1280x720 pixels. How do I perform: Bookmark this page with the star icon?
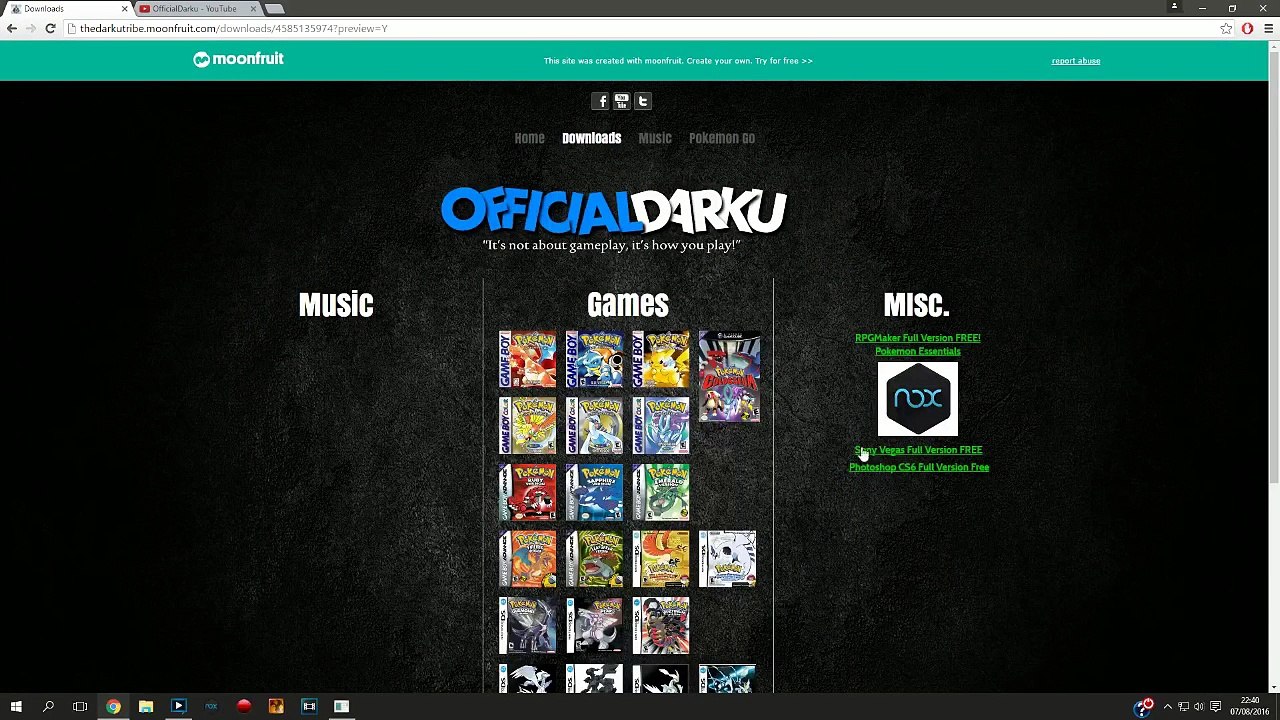1226,29
